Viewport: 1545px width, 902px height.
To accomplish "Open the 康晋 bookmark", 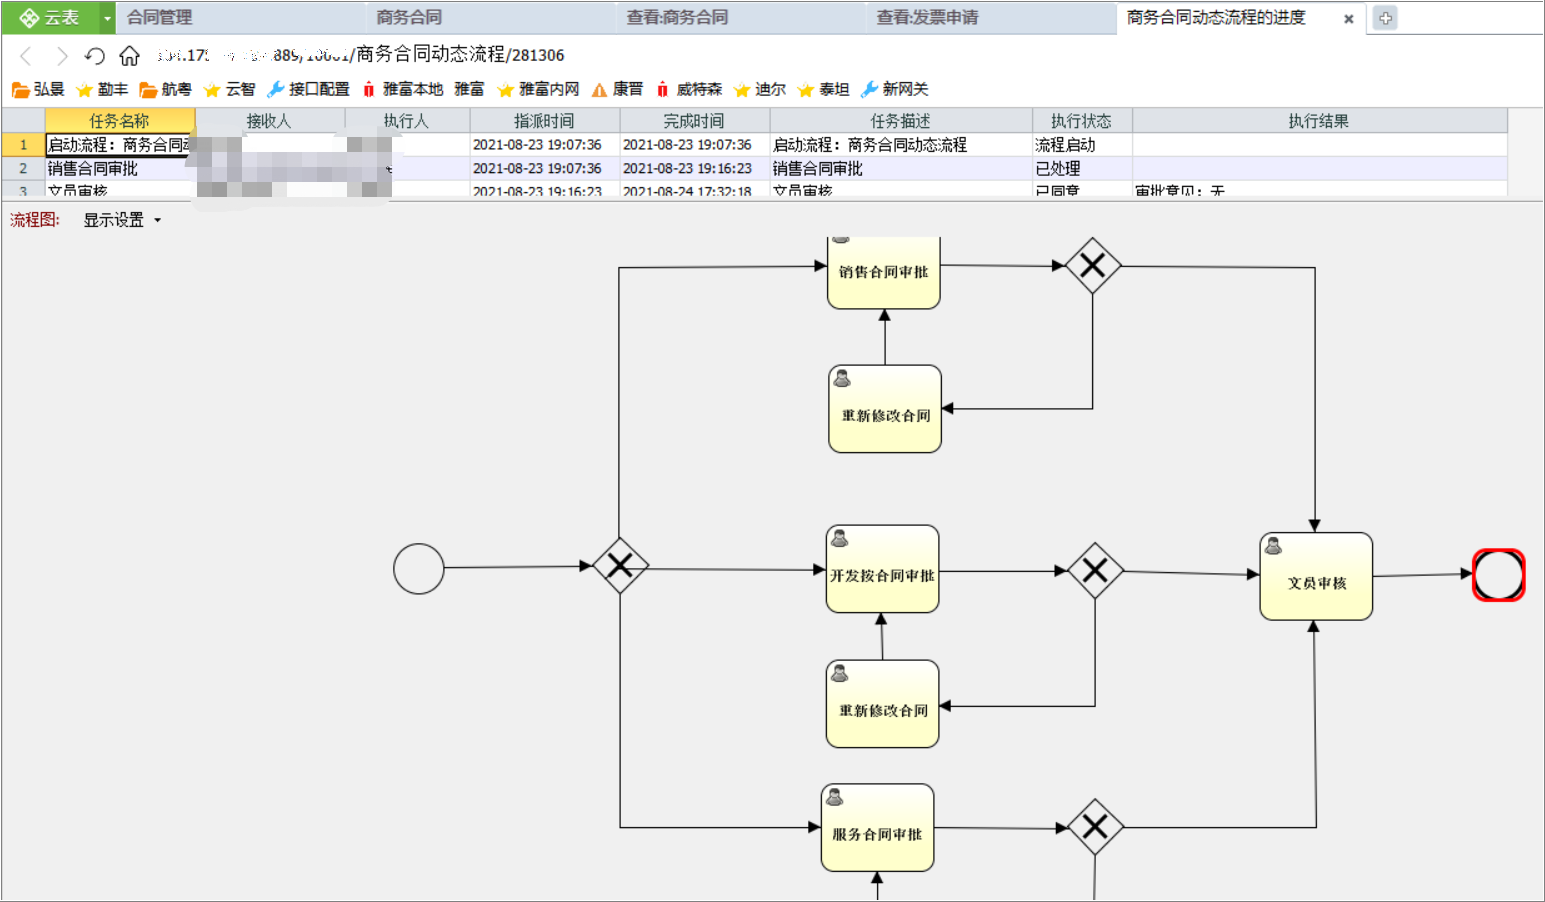I will (x=617, y=89).
